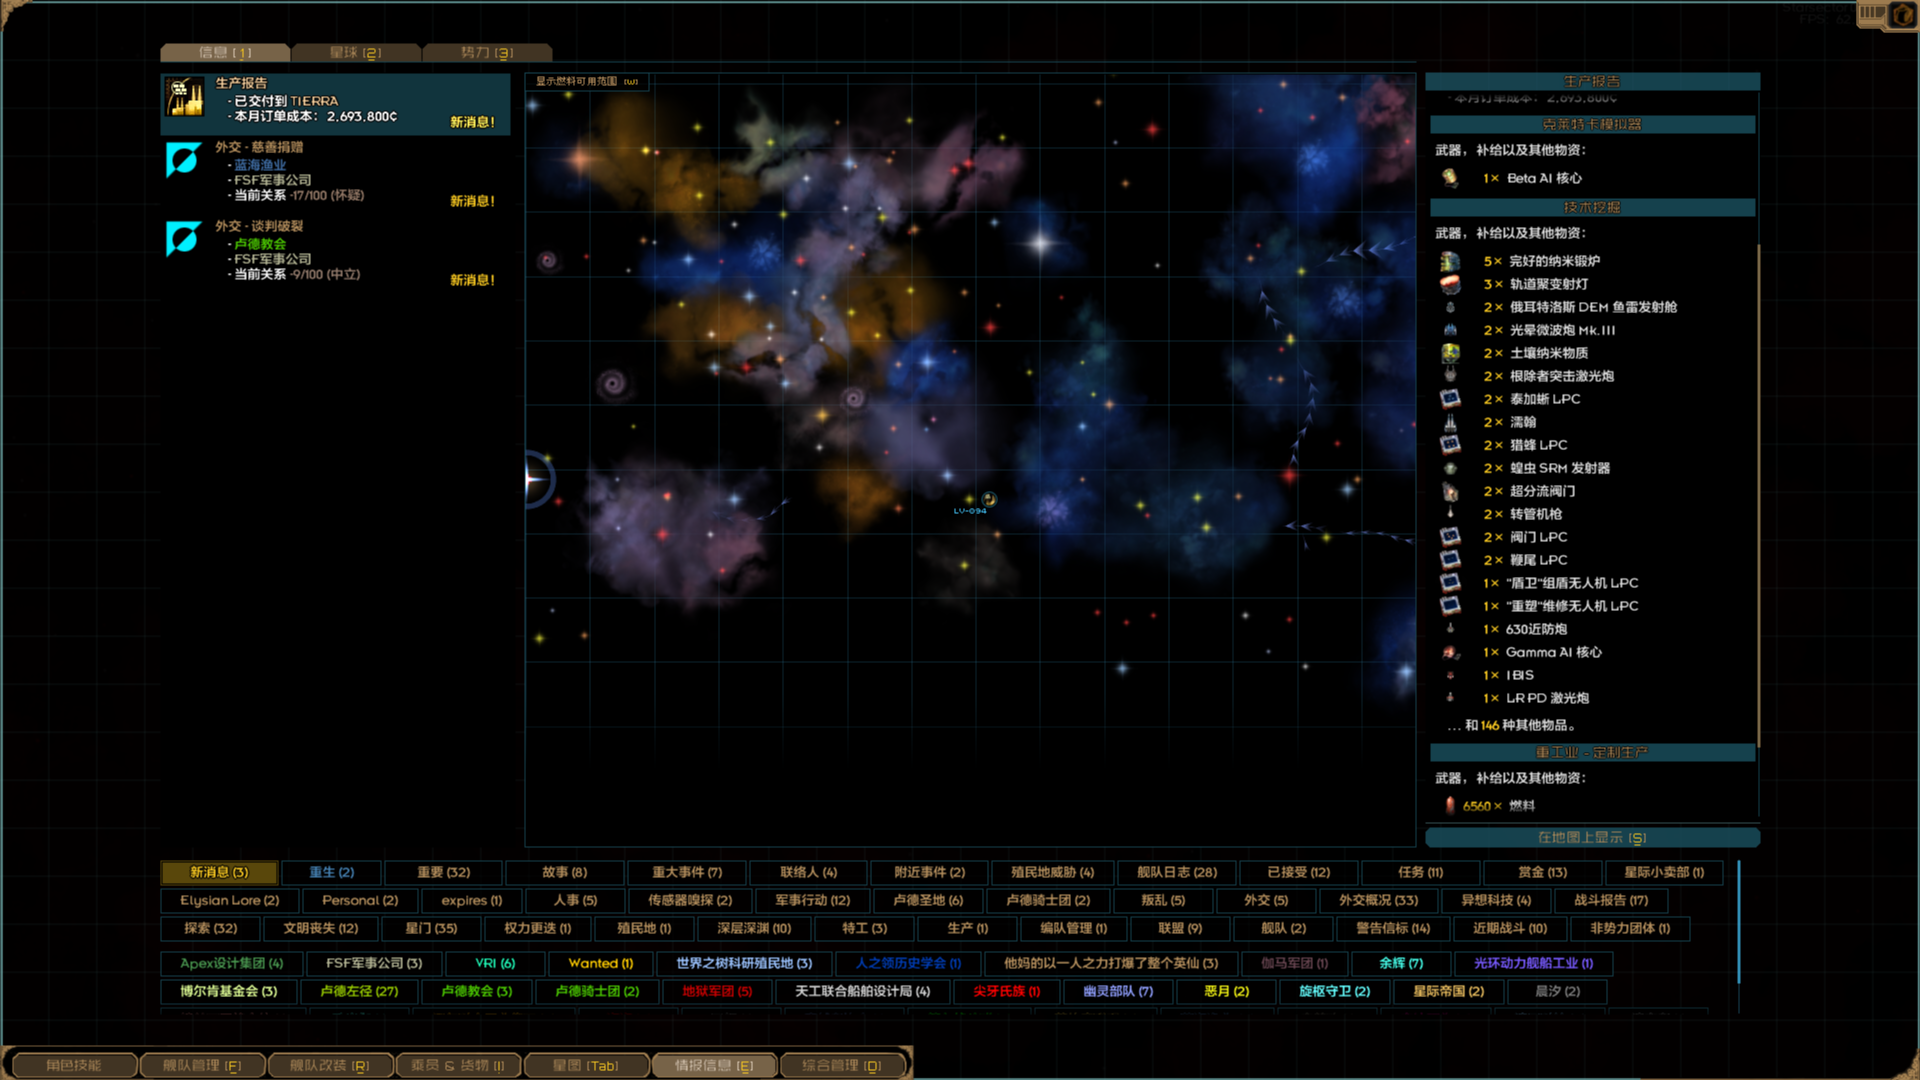
Task: Open the 星图 [Tab] button
Action: coord(586,1065)
